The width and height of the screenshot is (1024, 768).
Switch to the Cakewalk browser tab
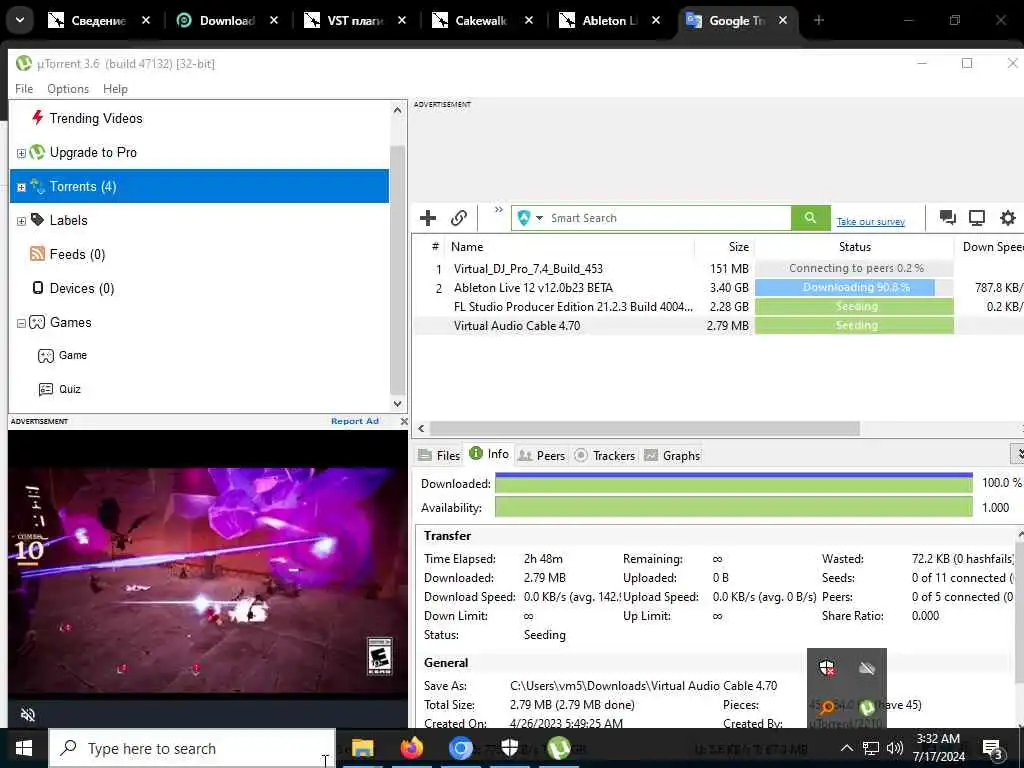pos(483,21)
